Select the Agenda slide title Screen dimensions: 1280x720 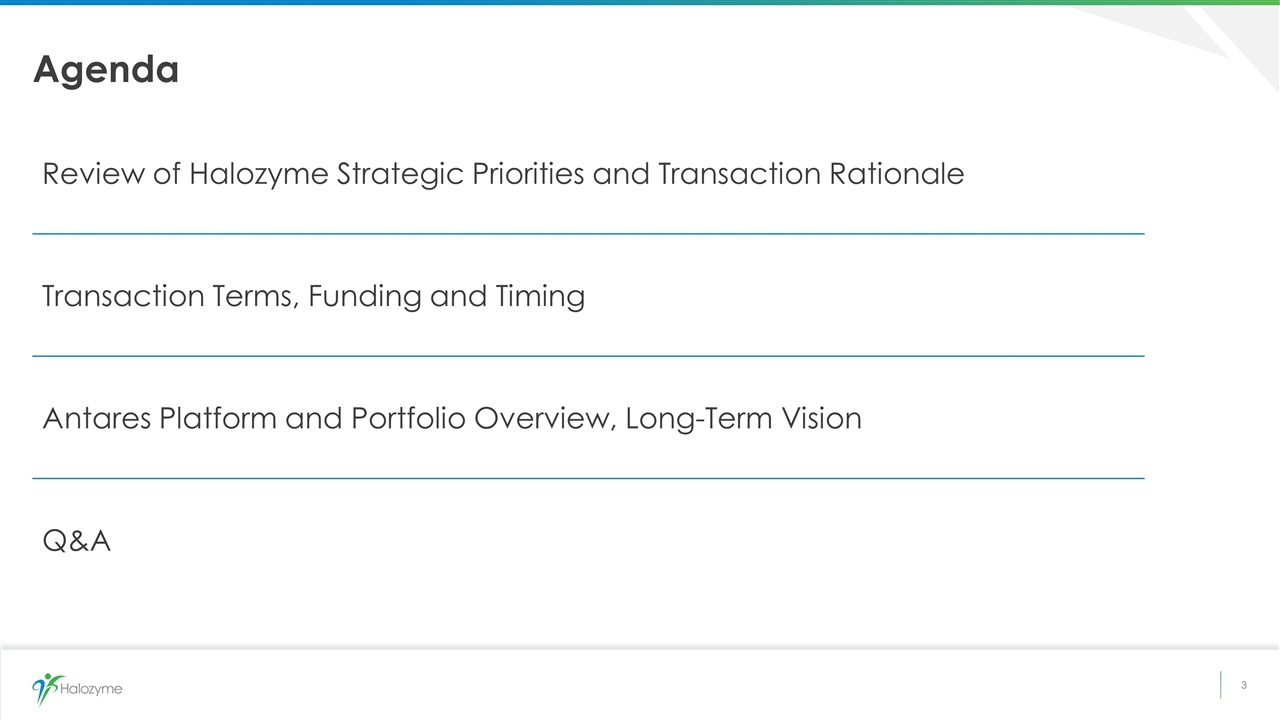point(106,69)
